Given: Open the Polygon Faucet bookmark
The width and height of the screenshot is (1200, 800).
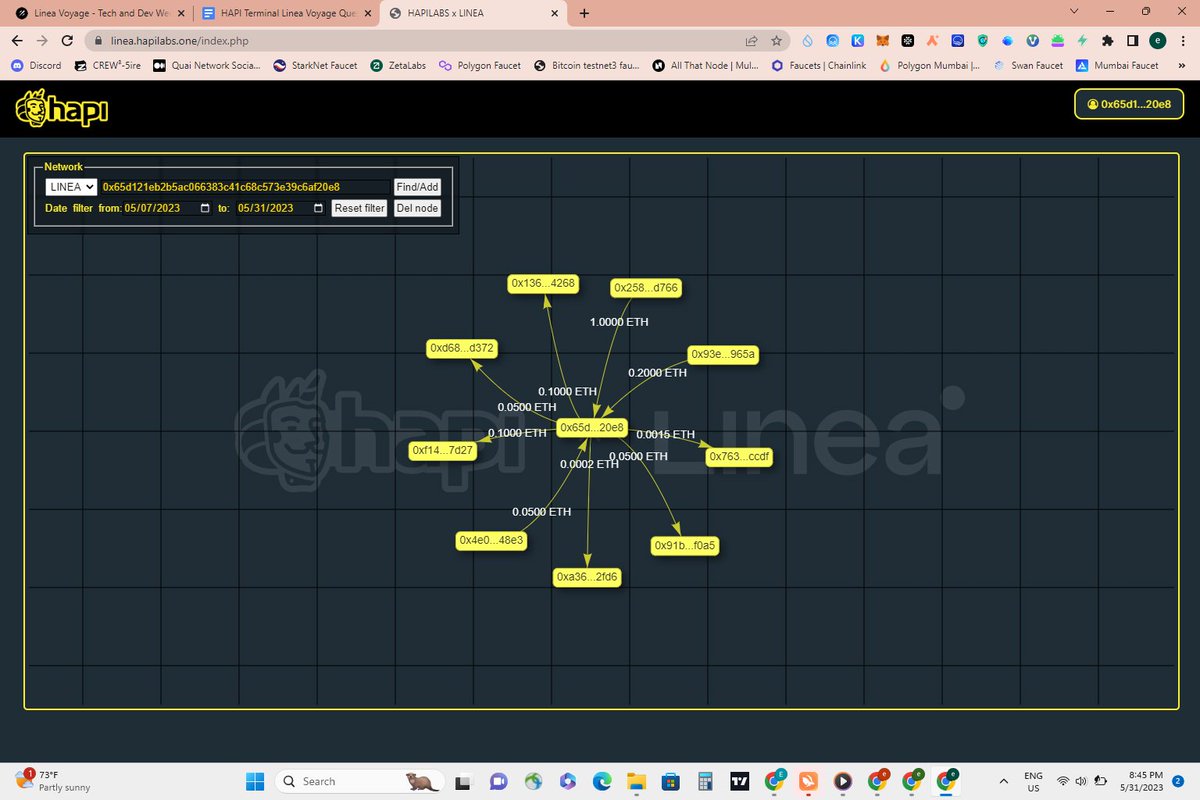Looking at the screenshot, I should [480, 65].
